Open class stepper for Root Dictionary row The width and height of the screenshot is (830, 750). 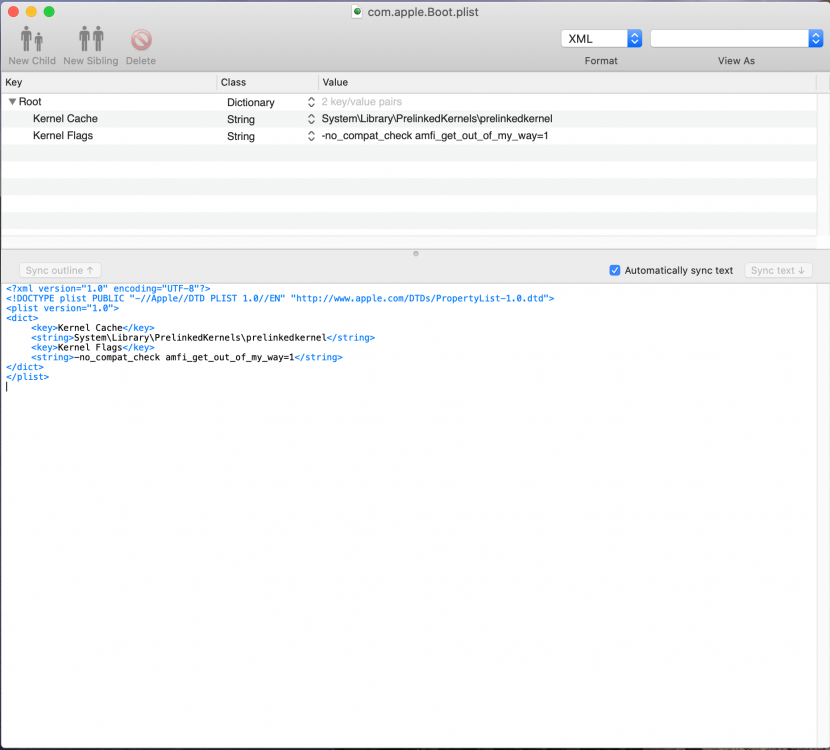(311, 102)
